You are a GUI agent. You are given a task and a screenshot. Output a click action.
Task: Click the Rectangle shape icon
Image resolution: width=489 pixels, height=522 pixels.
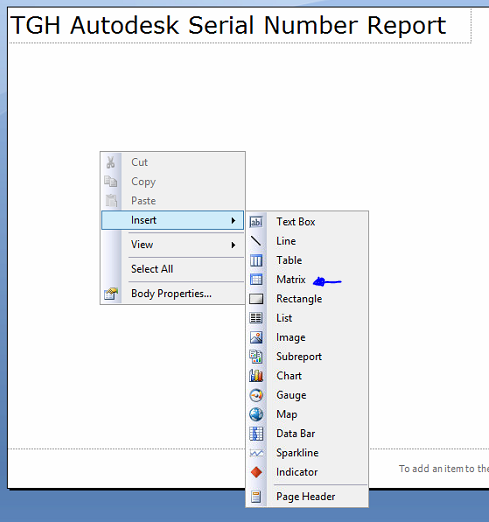256,299
